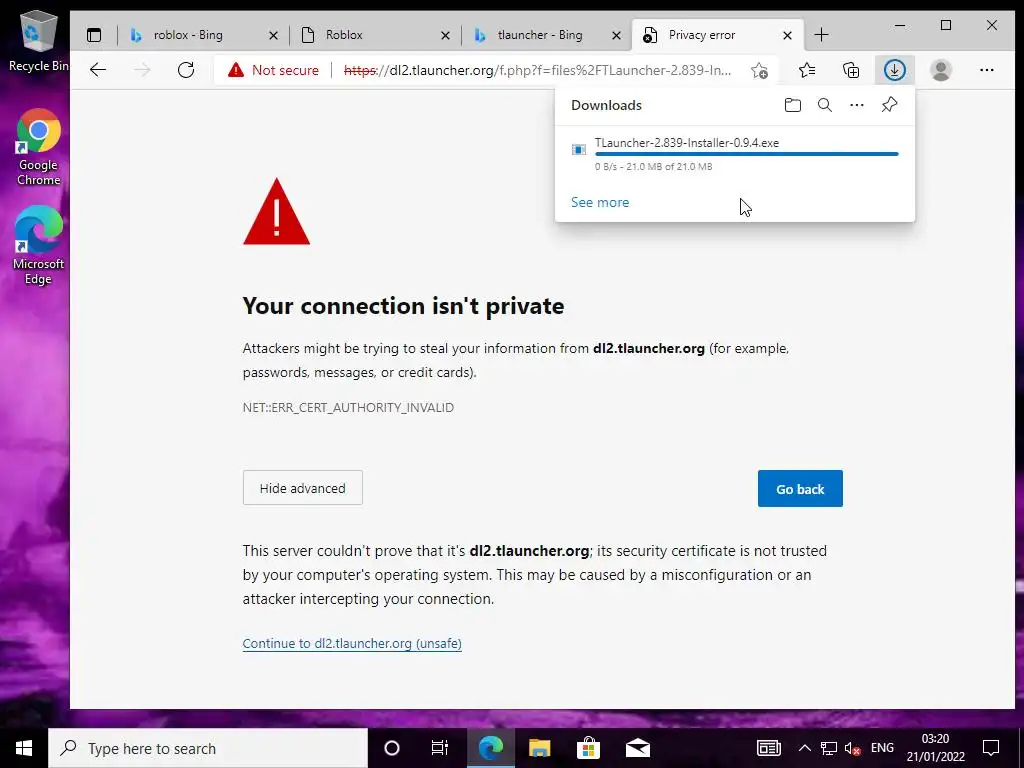Click the Type here to search box
The height and width of the screenshot is (768, 1024).
[x=208, y=748]
